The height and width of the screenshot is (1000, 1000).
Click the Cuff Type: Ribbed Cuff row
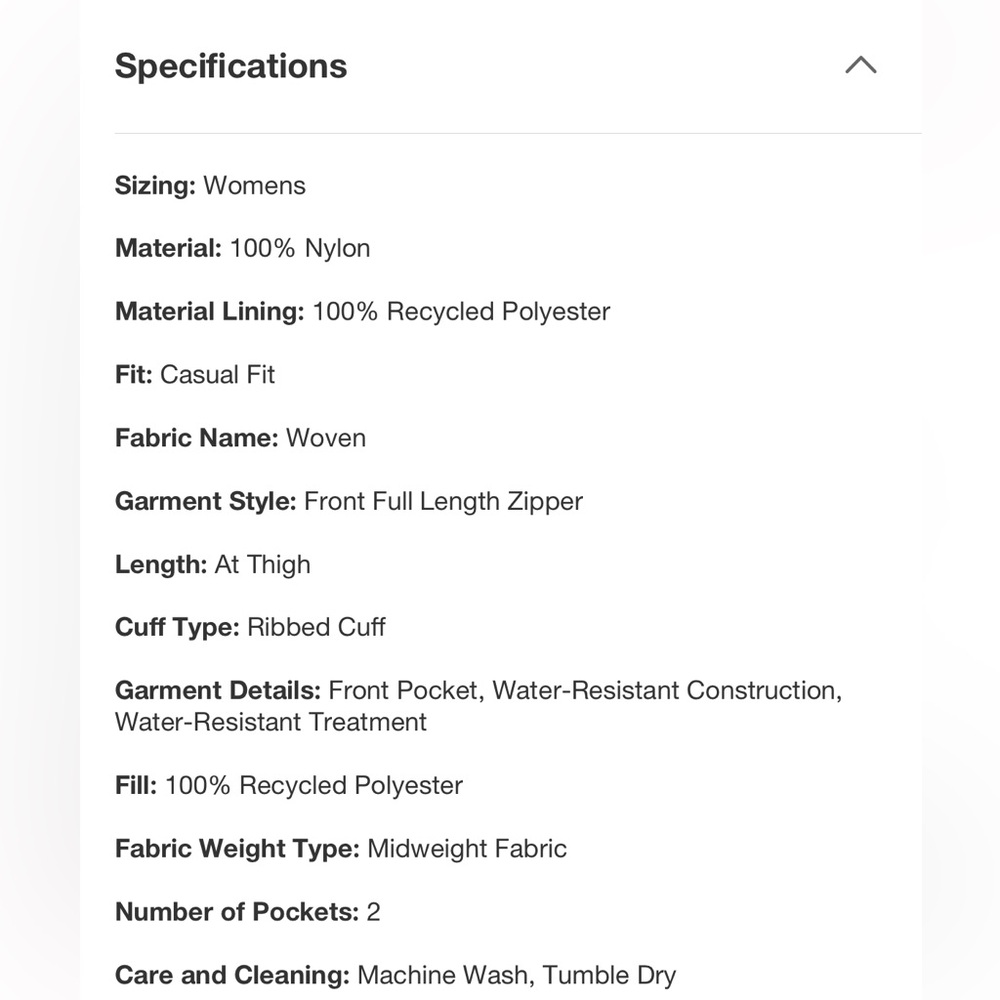click(x=250, y=628)
